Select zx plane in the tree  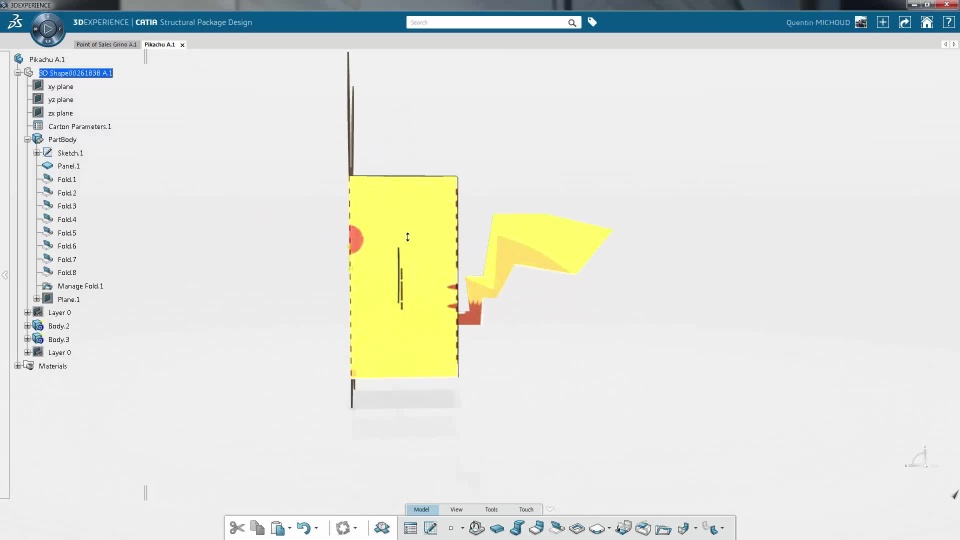coord(61,113)
